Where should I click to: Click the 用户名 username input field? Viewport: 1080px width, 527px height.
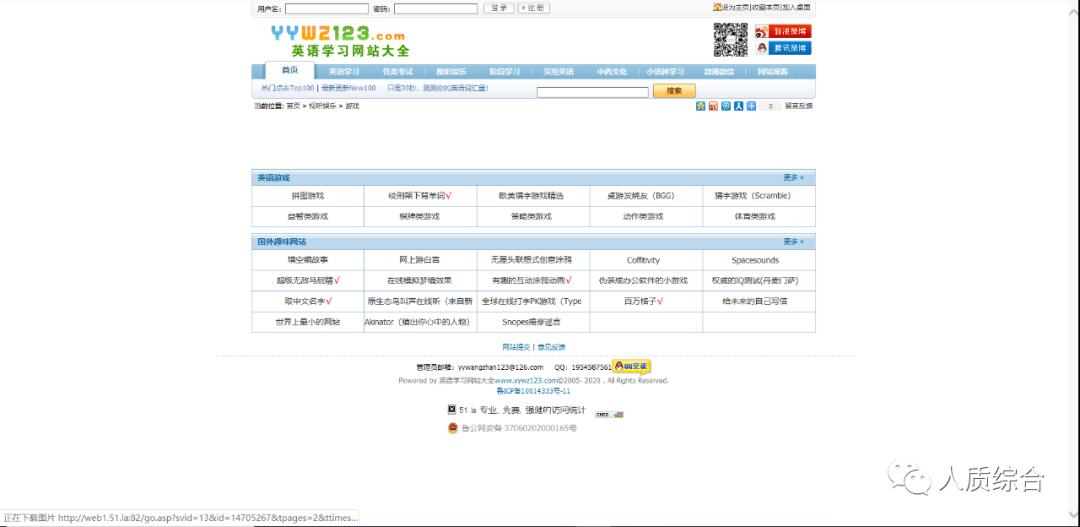tap(327, 9)
